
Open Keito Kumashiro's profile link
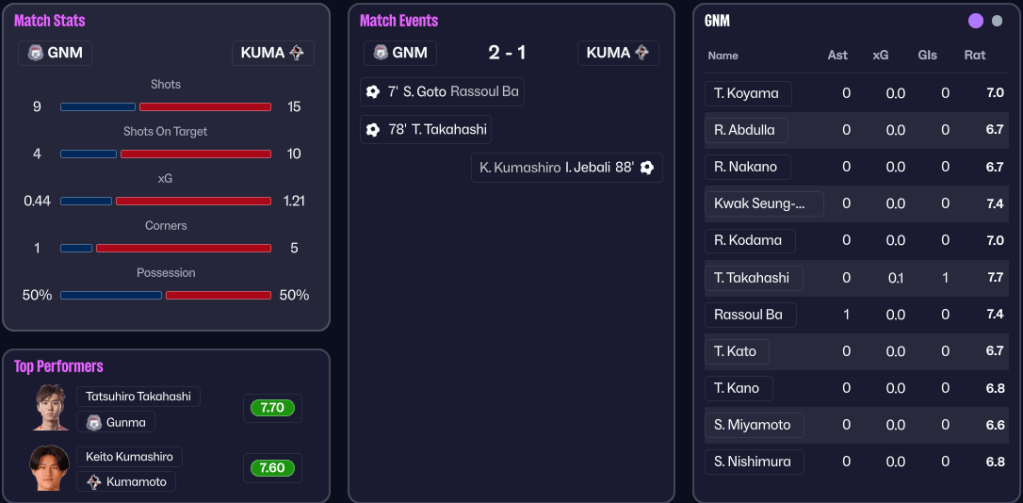[129, 456]
